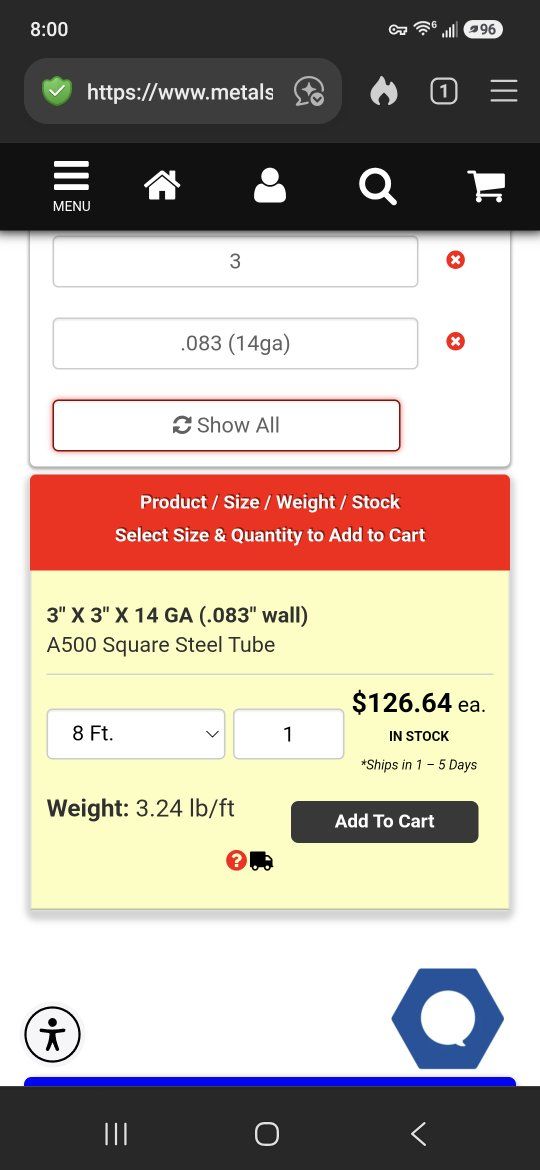Tap the browser fire clear-data icon
Image resolution: width=540 pixels, height=1170 pixels.
[x=384, y=92]
